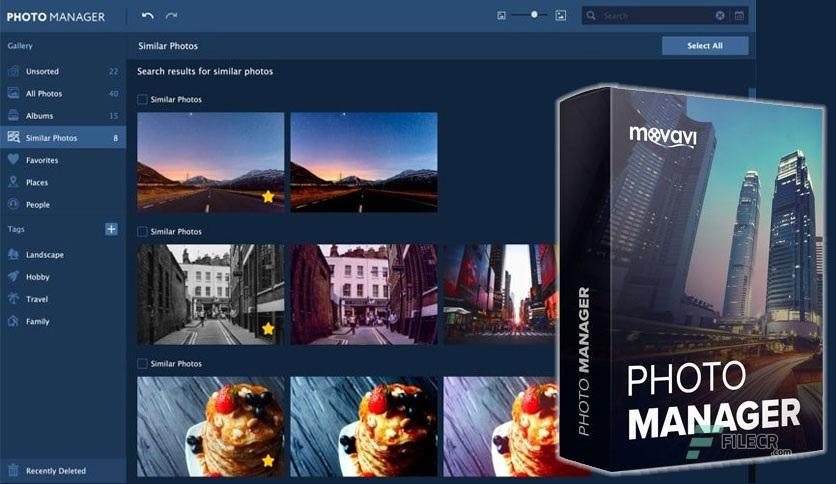Select the middle pancake photo

364,426
